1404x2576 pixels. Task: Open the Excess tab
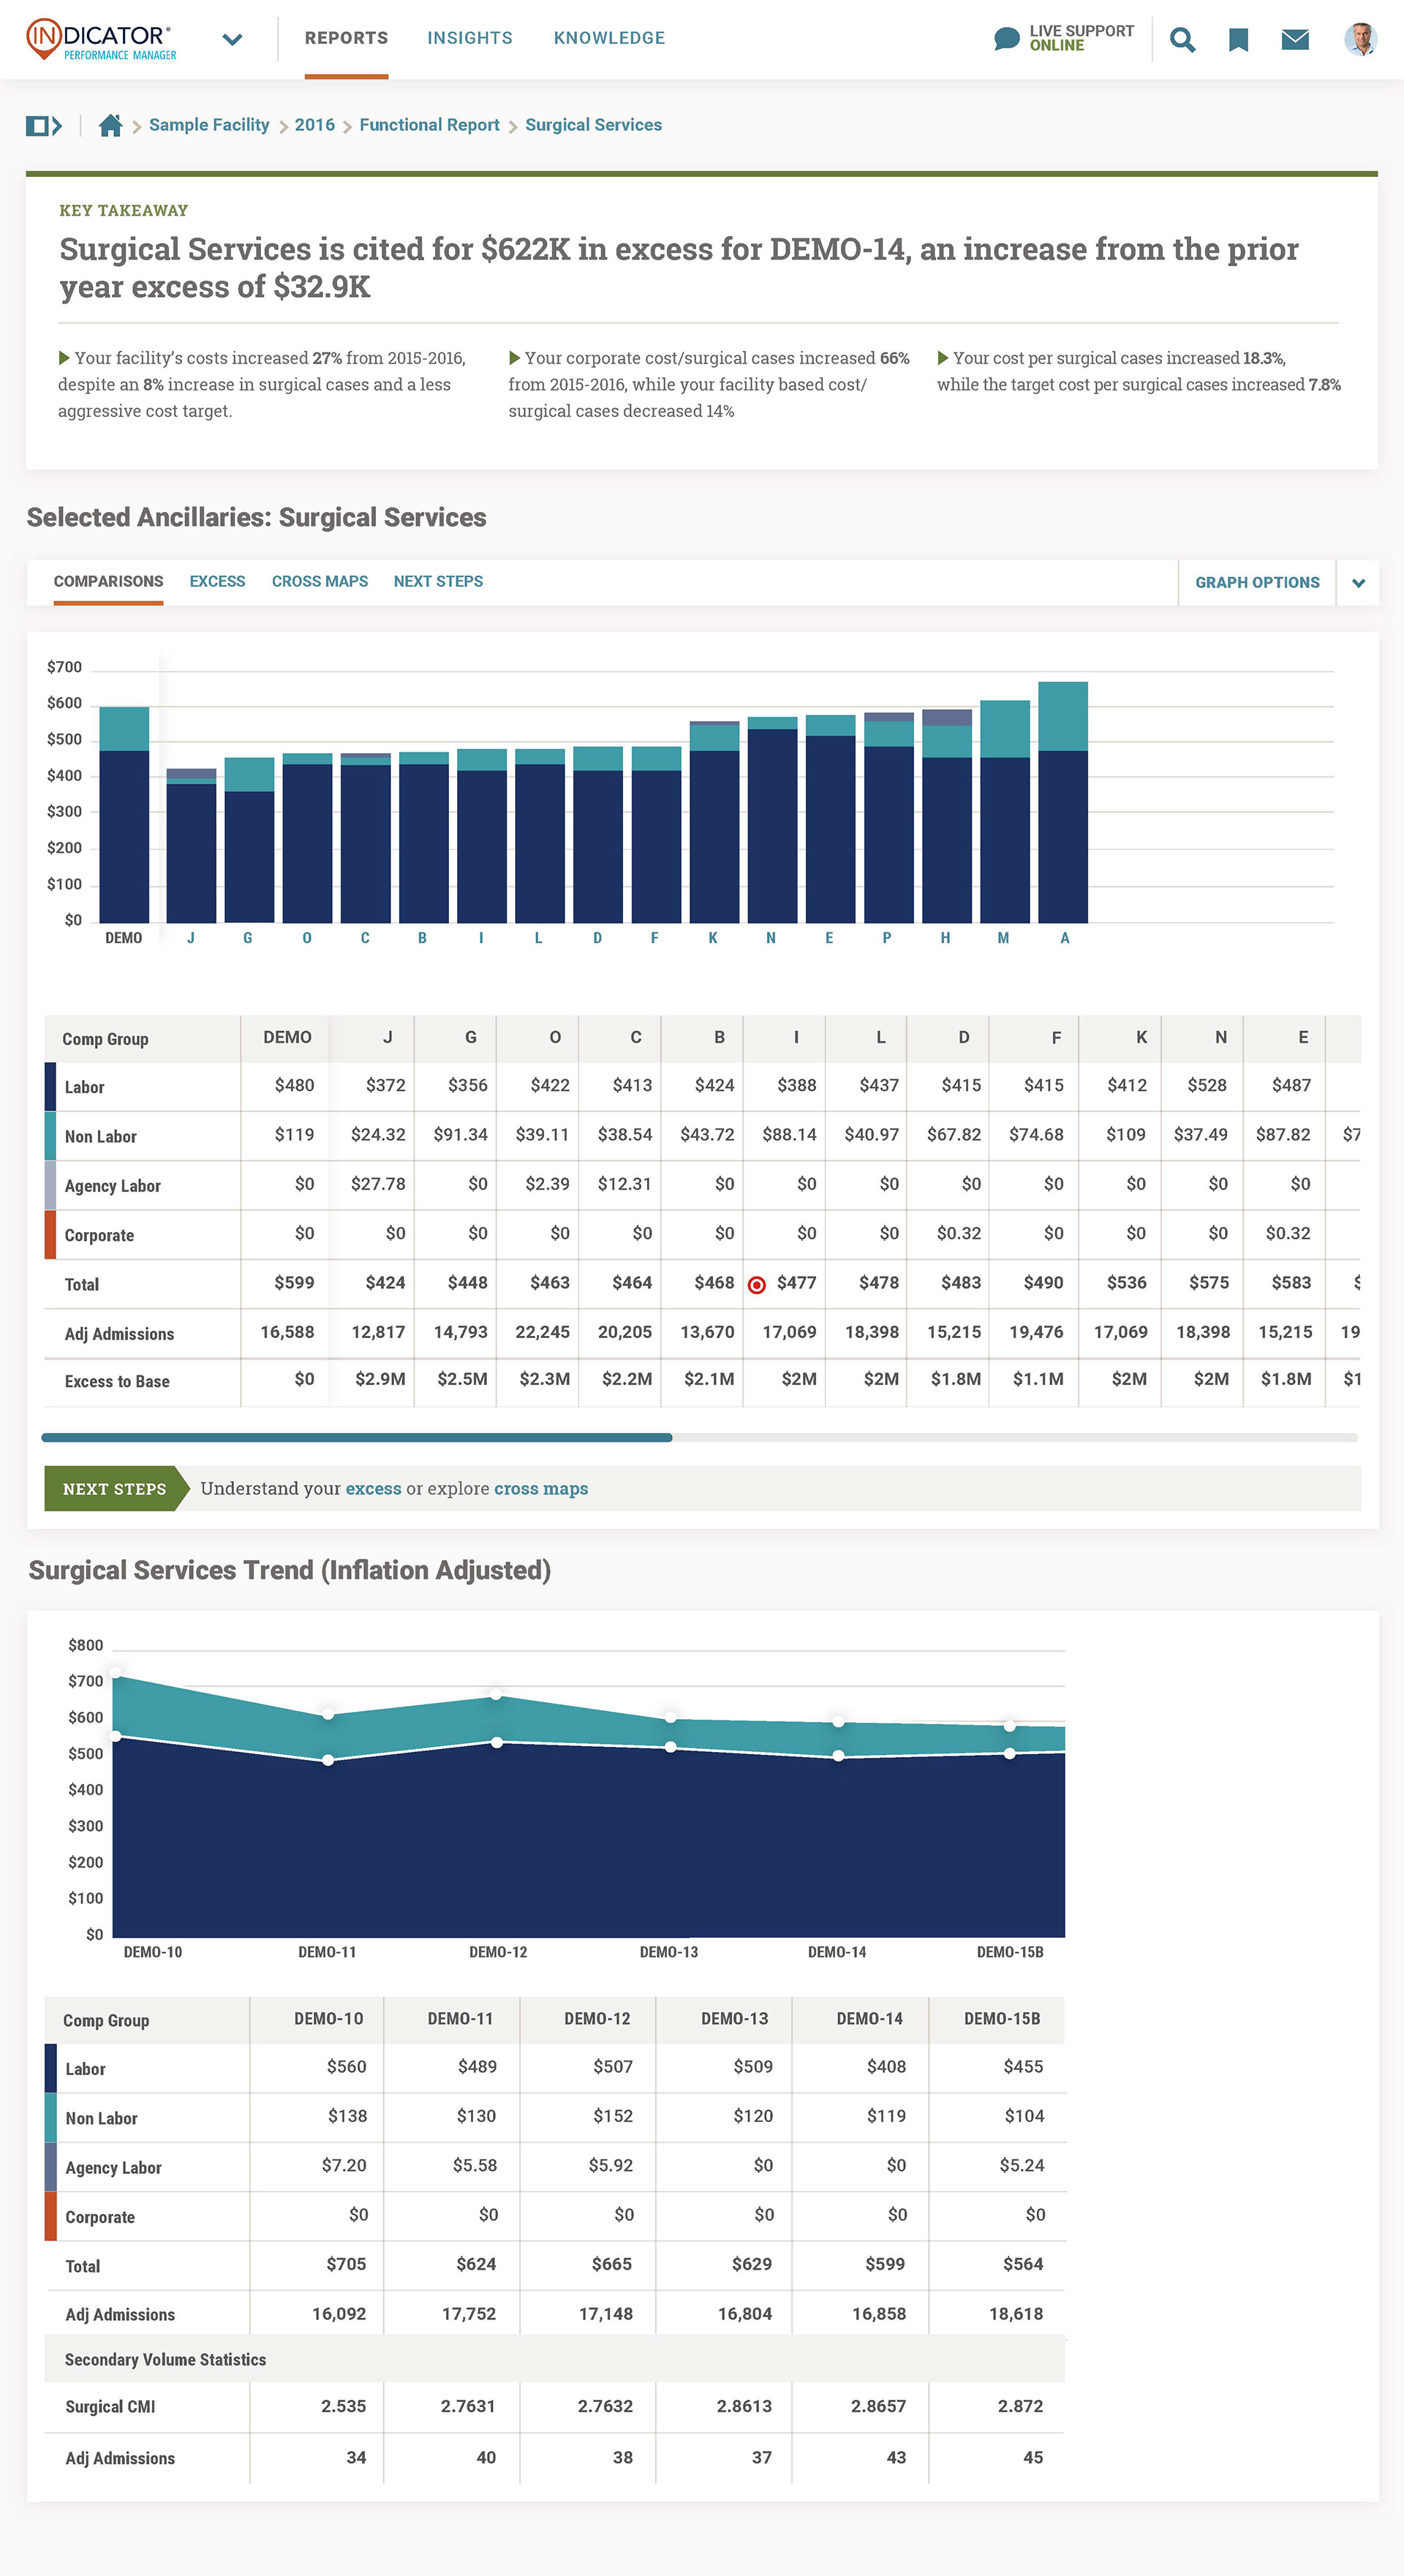pos(217,581)
